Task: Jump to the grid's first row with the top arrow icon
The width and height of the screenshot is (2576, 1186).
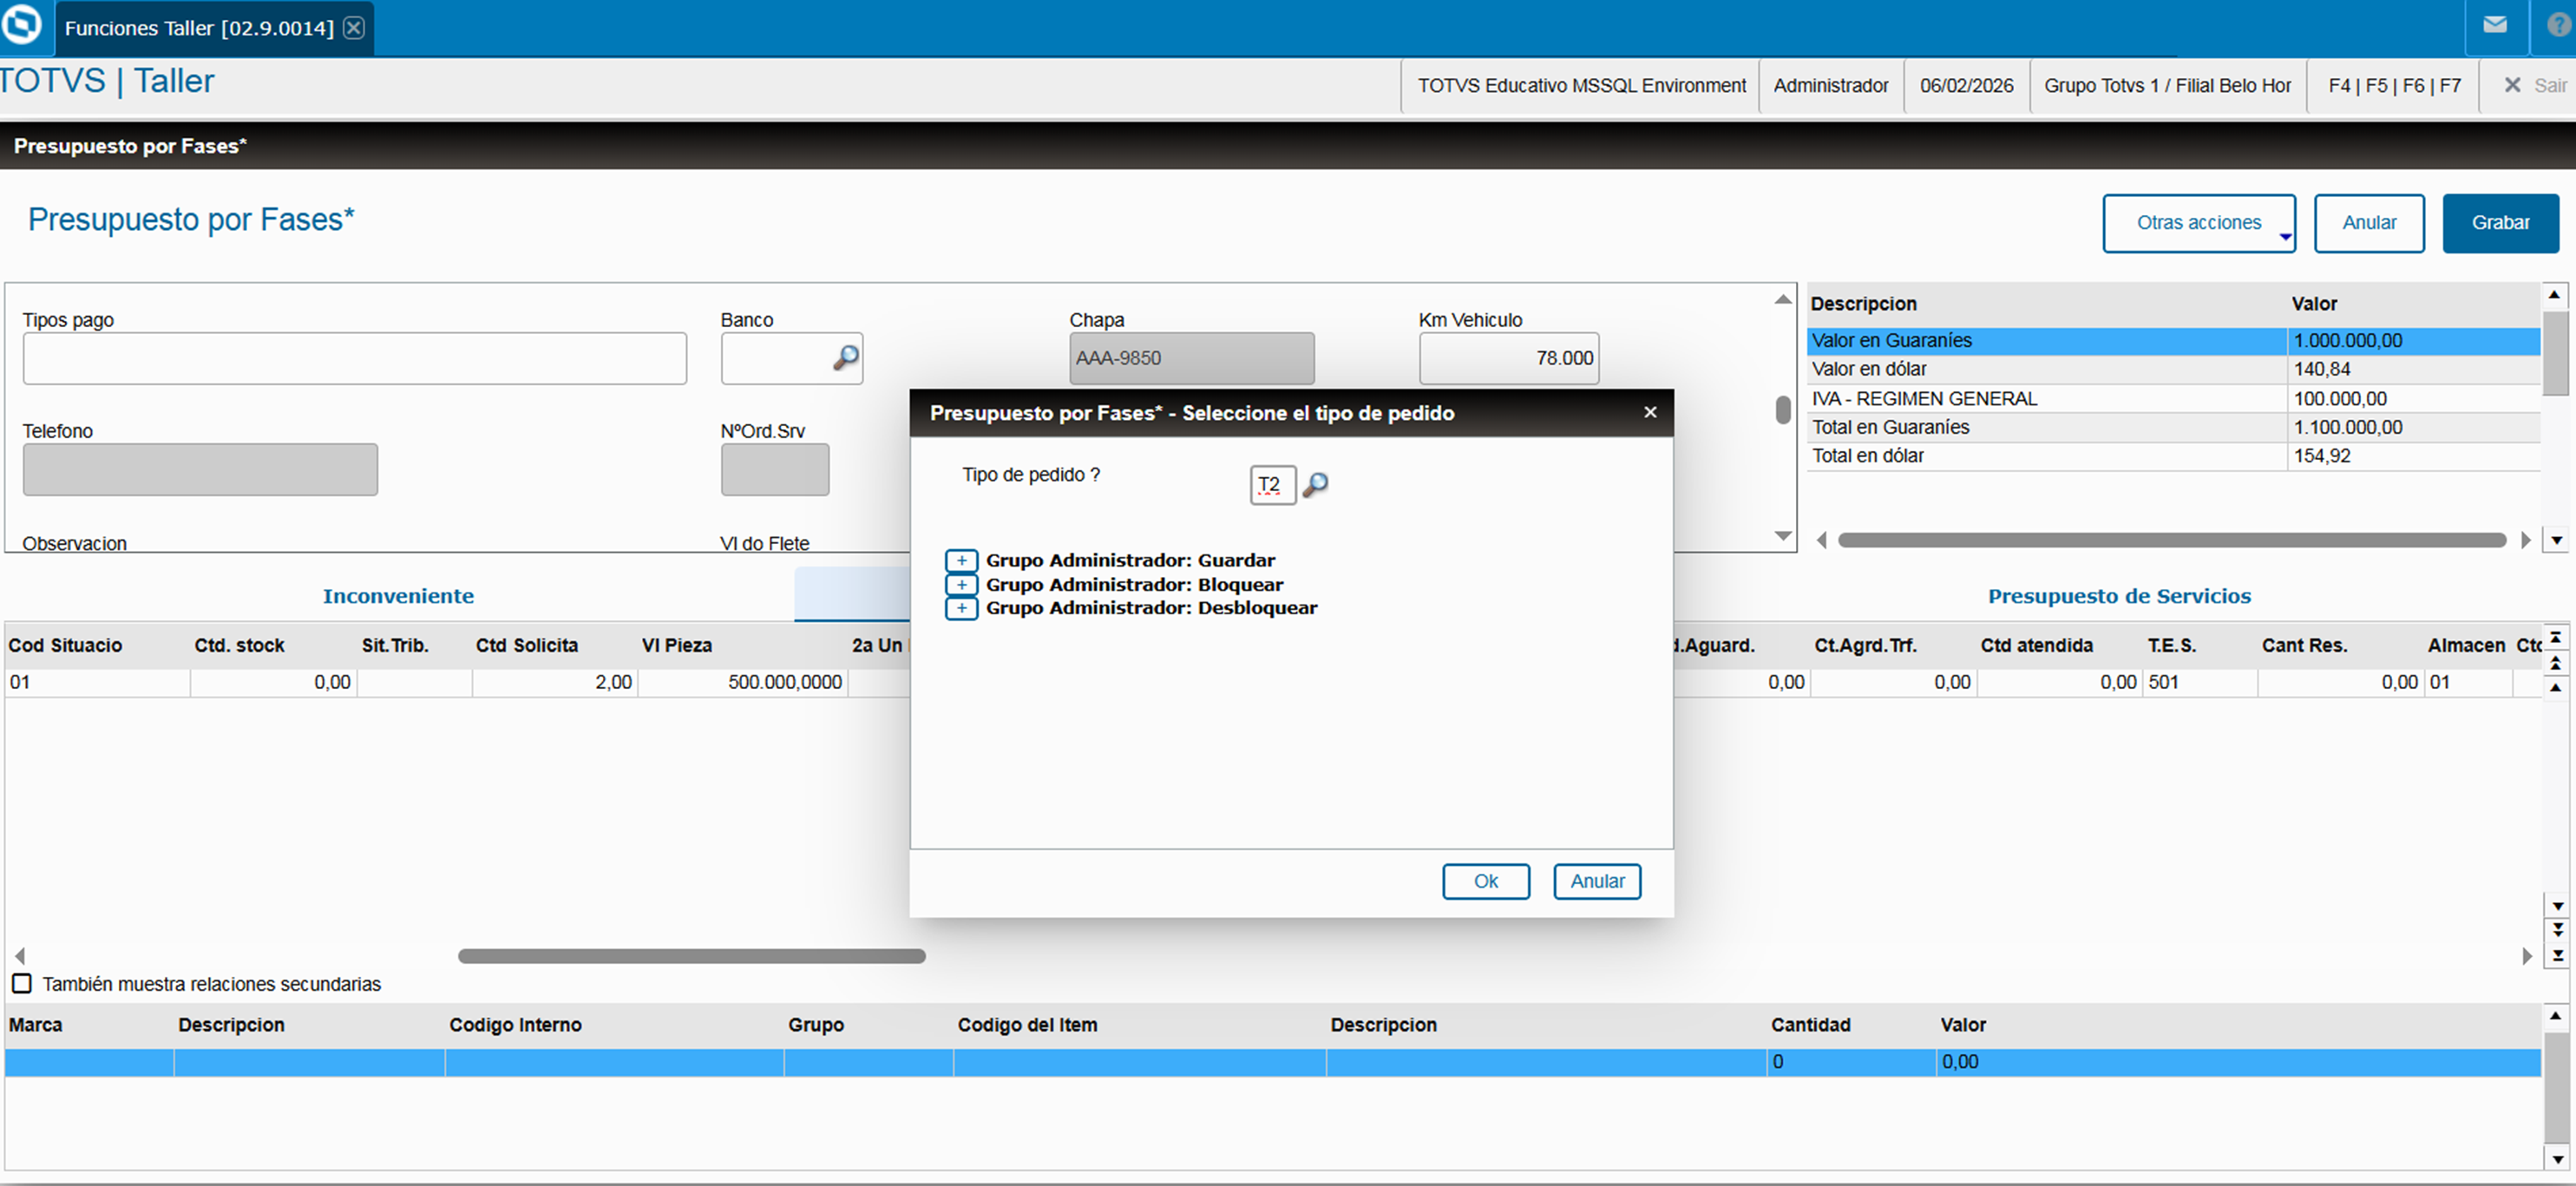Action: pyautogui.click(x=2556, y=637)
